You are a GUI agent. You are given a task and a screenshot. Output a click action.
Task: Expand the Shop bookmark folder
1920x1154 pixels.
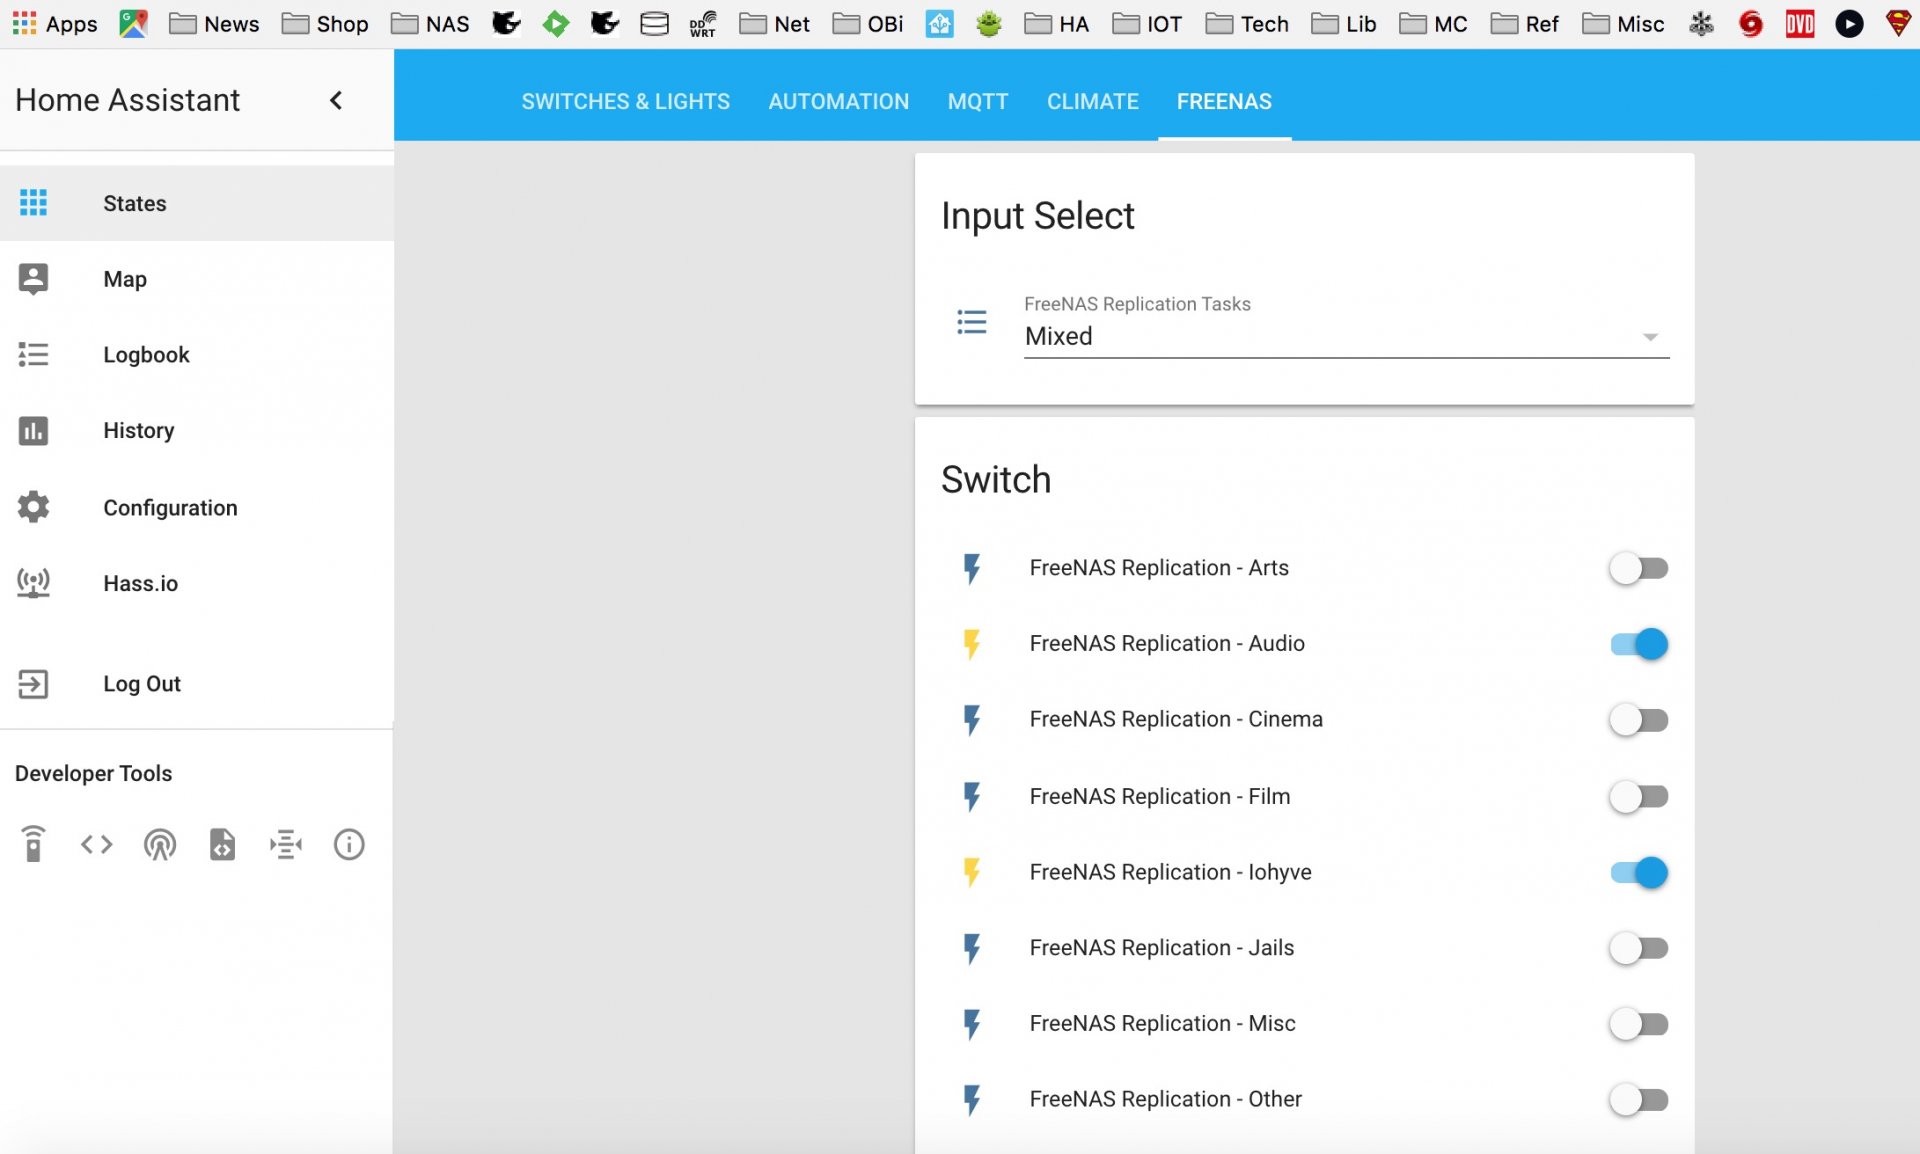[325, 23]
